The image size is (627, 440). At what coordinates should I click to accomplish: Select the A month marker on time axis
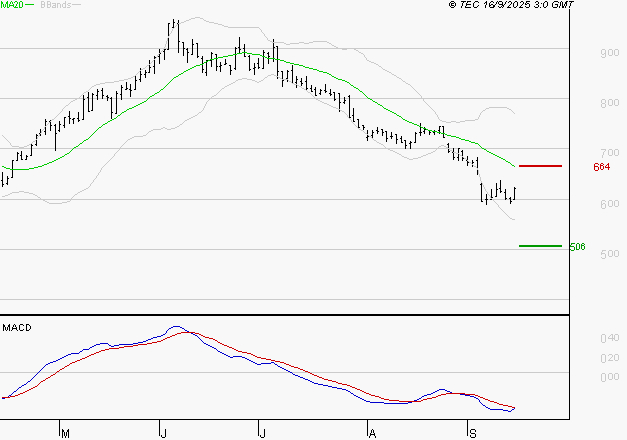372,433
